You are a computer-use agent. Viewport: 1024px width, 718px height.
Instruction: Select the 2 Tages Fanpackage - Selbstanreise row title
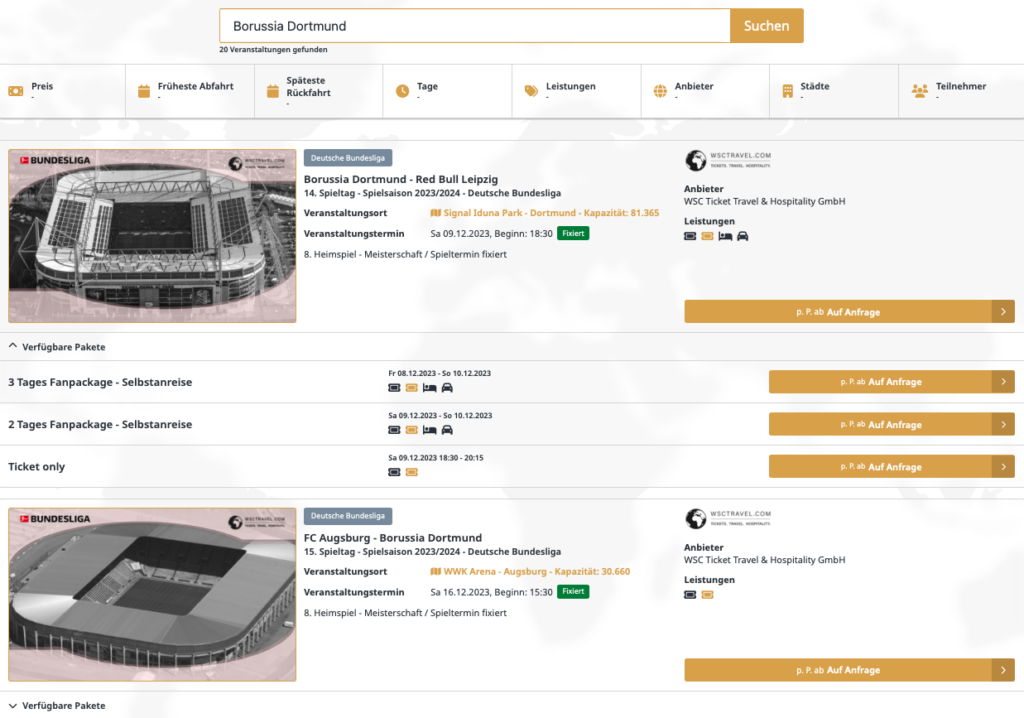pyautogui.click(x=100, y=425)
